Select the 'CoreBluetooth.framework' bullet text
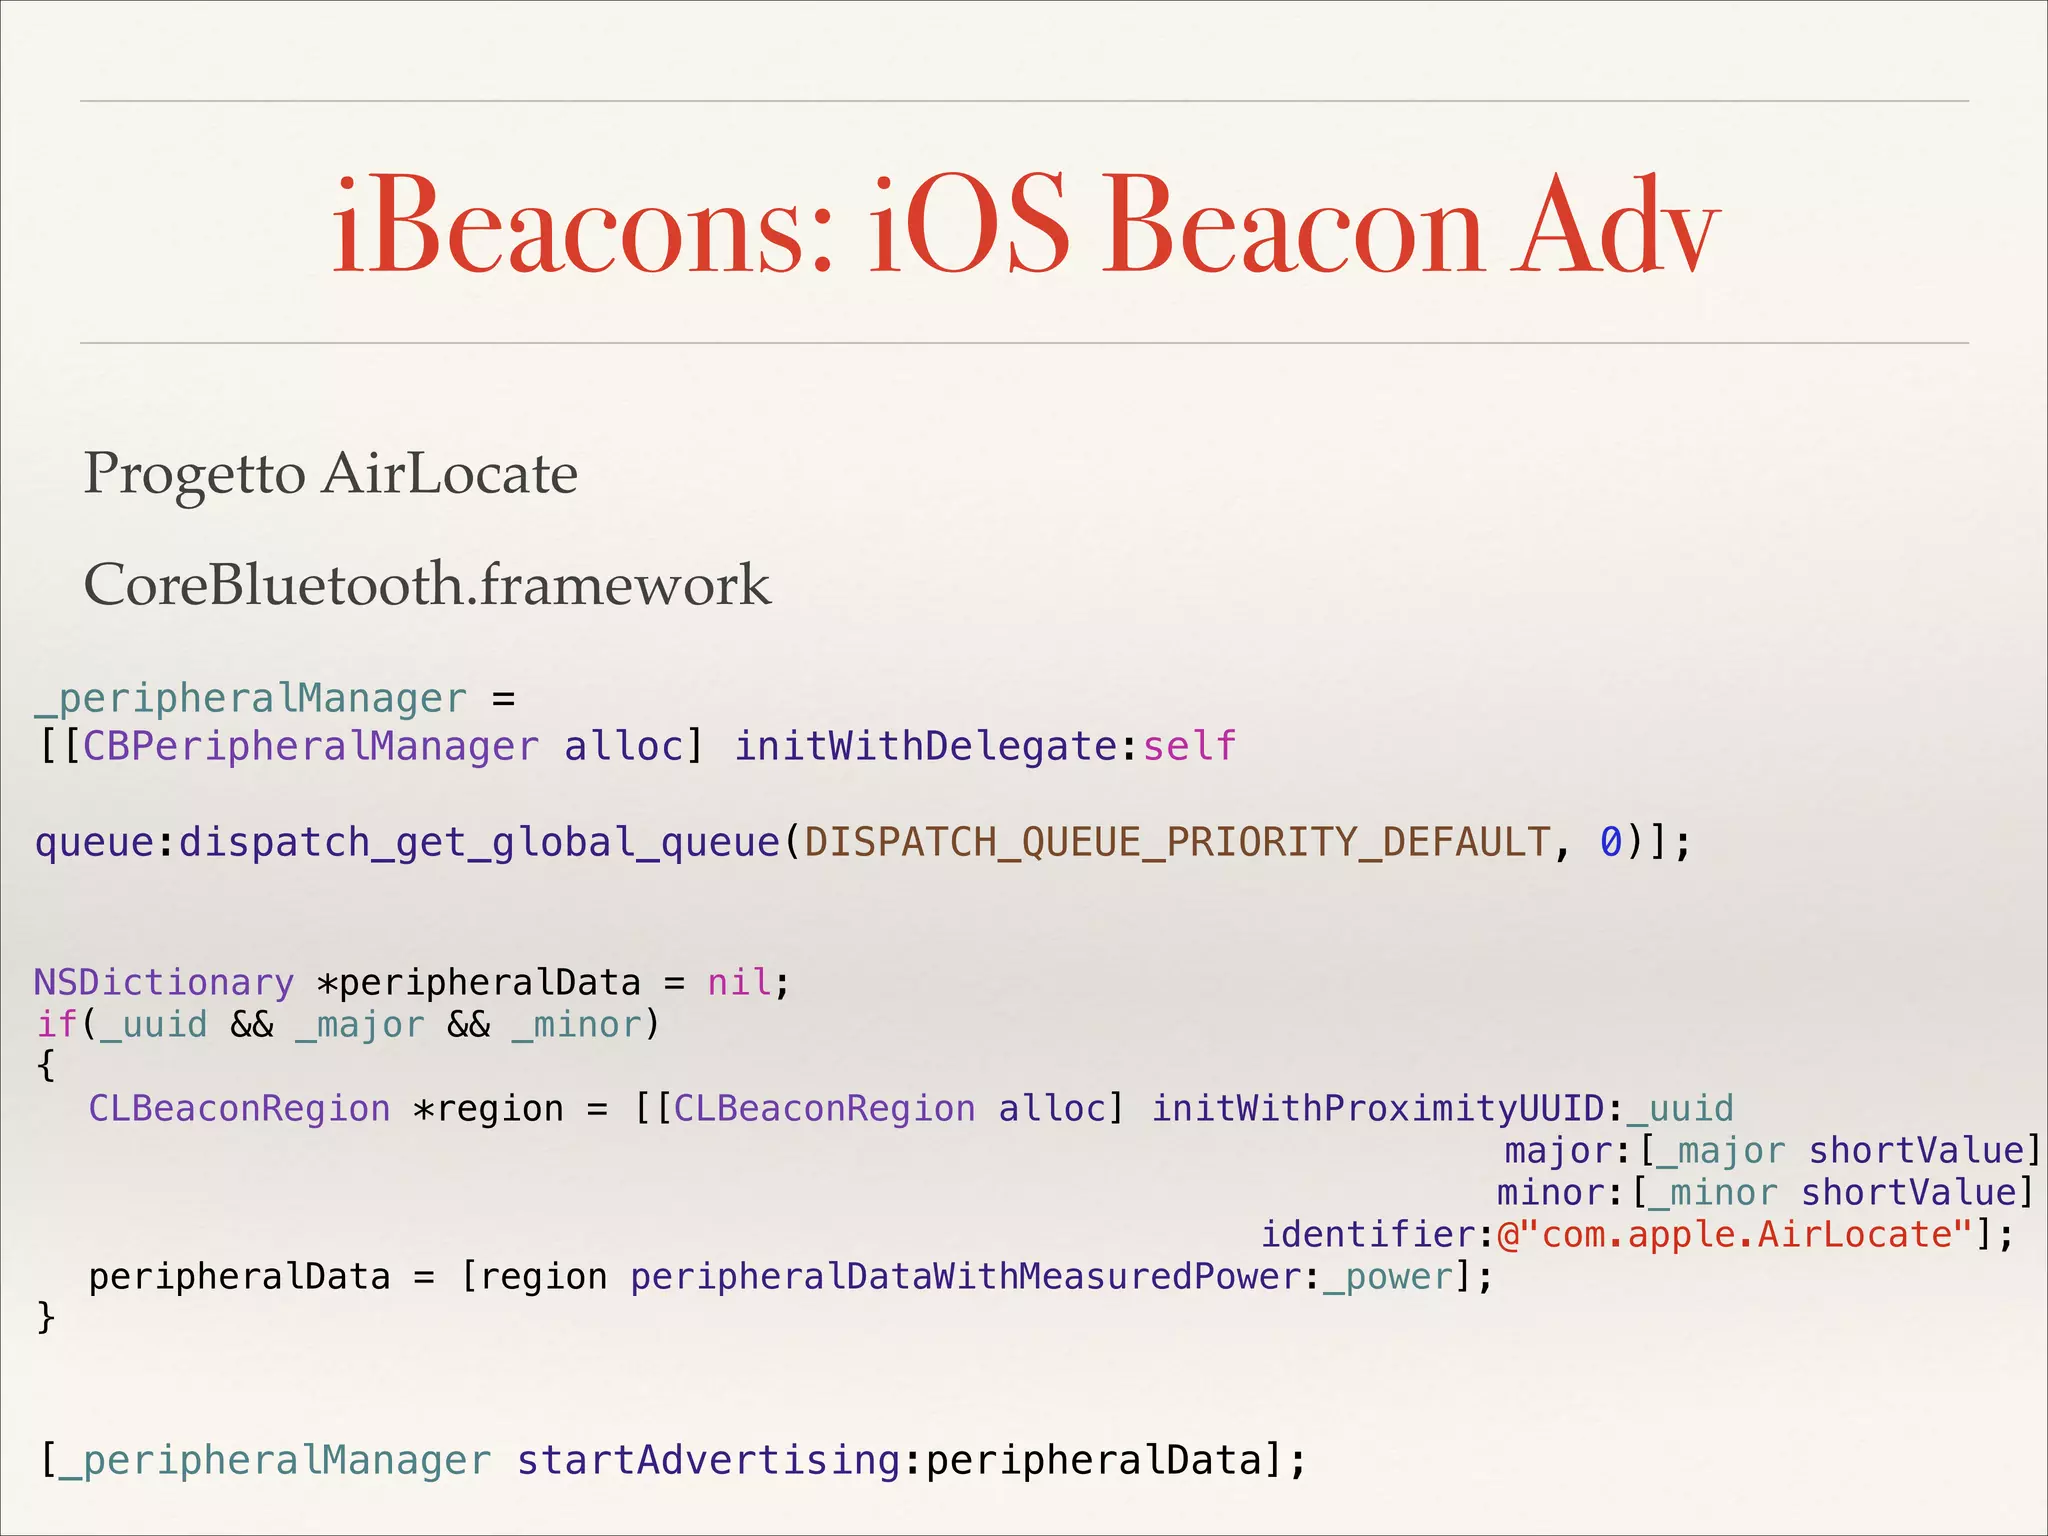This screenshot has height=1536, width=2048. [427, 584]
